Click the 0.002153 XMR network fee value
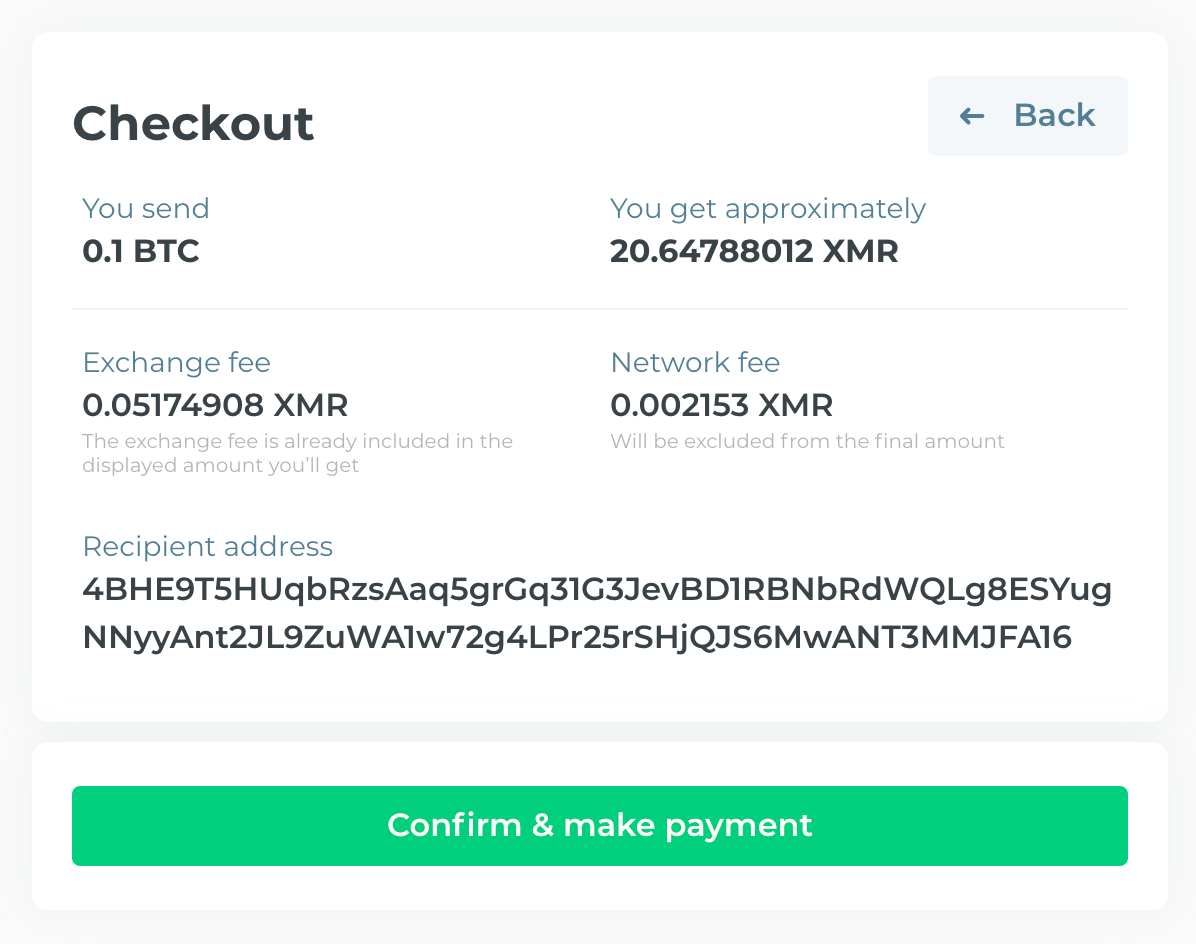Screen dimensions: 1196x944 [x=721, y=405]
